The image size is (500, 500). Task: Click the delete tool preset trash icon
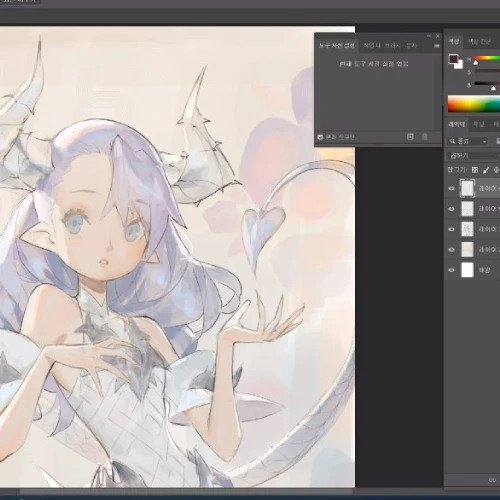tap(424, 137)
